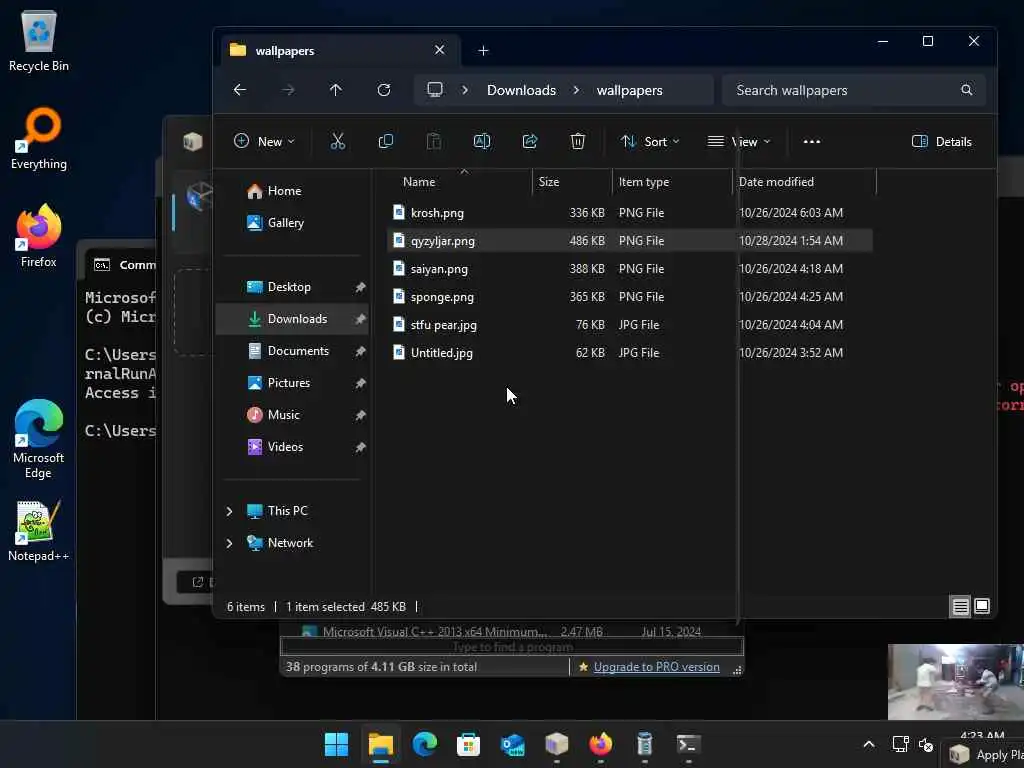Select the Firefox desktop shortcut
1024x768 pixels.
click(39, 236)
